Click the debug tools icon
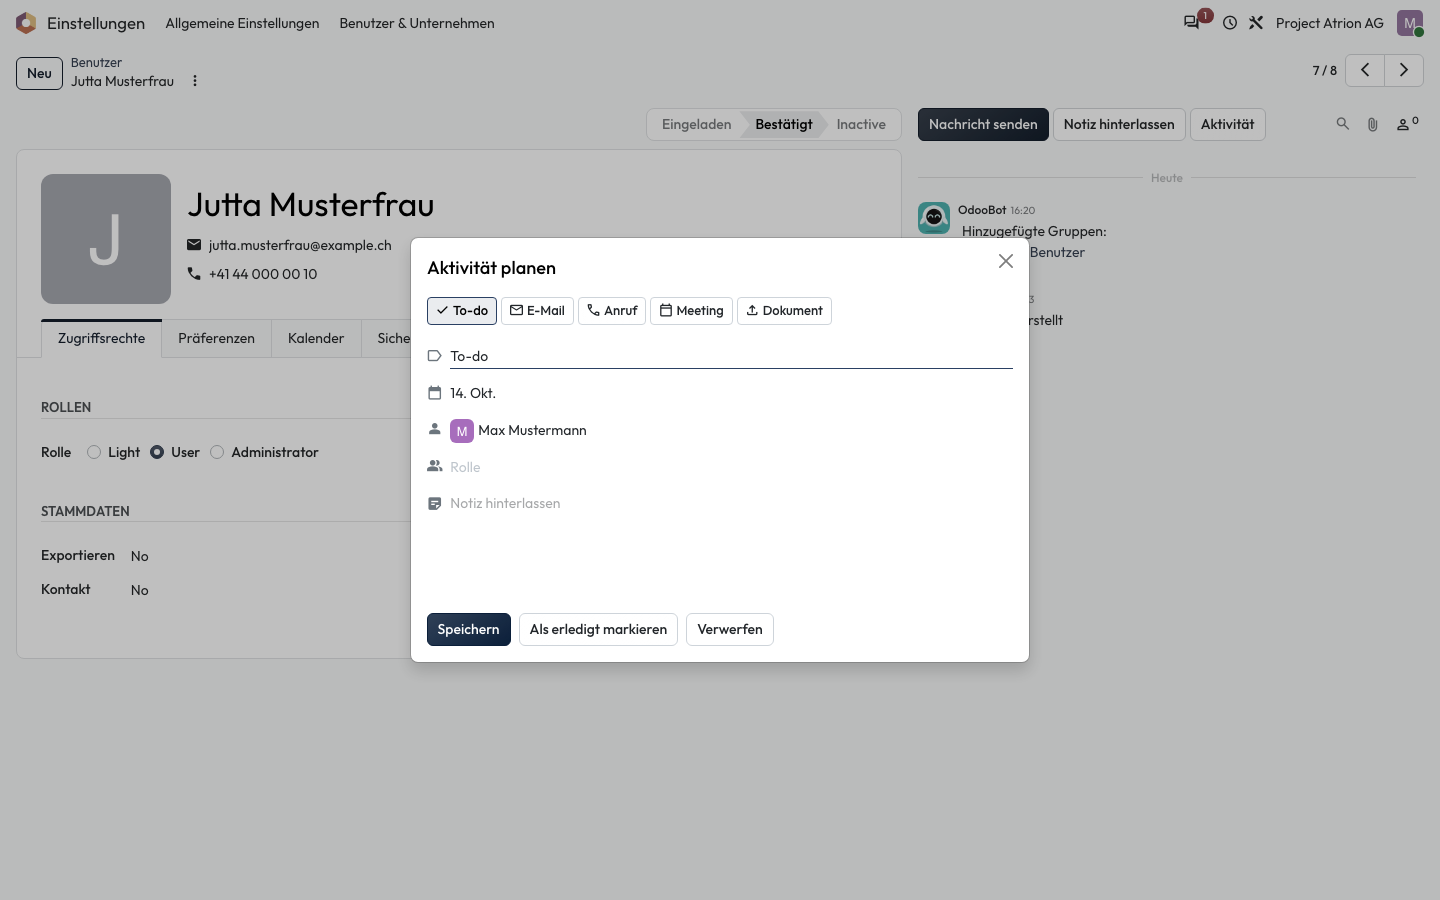1440x900 pixels. 1256,23
